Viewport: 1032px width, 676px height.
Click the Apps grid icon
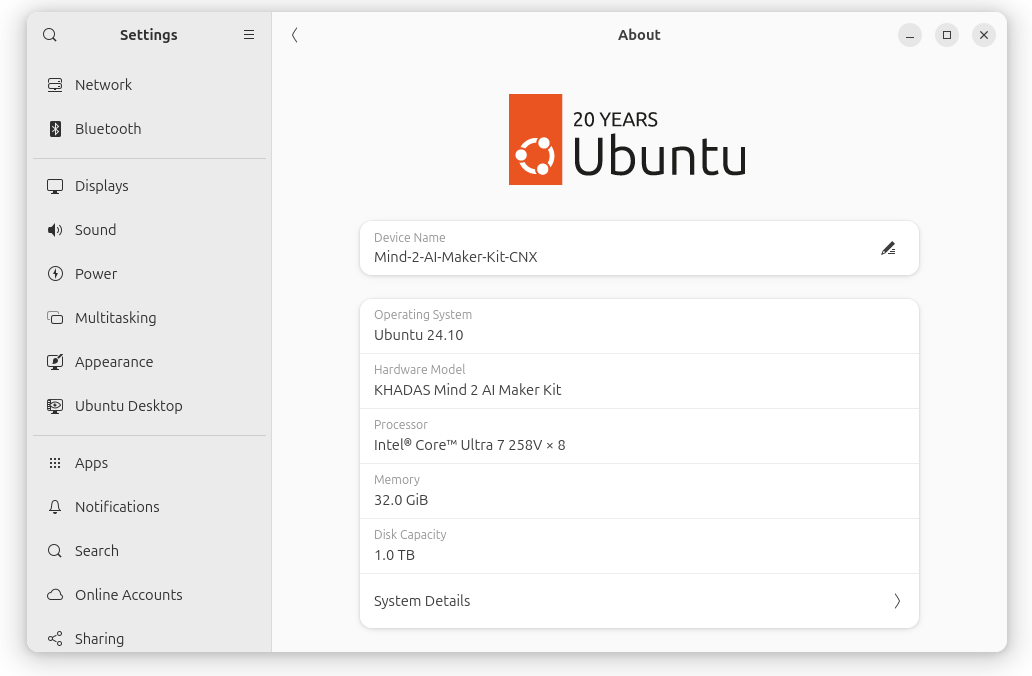(x=55, y=463)
